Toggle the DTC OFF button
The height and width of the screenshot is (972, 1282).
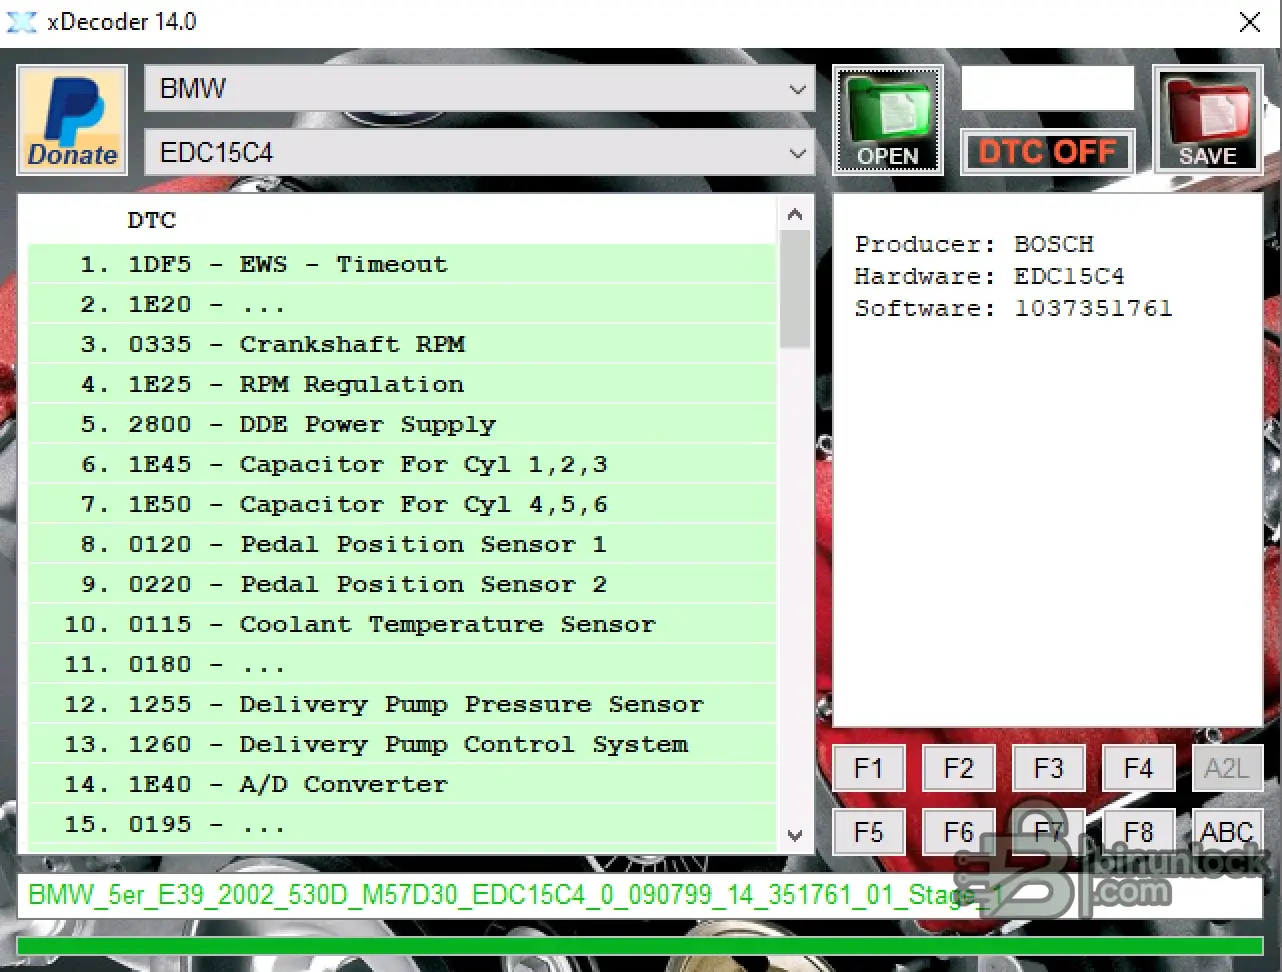point(1047,152)
